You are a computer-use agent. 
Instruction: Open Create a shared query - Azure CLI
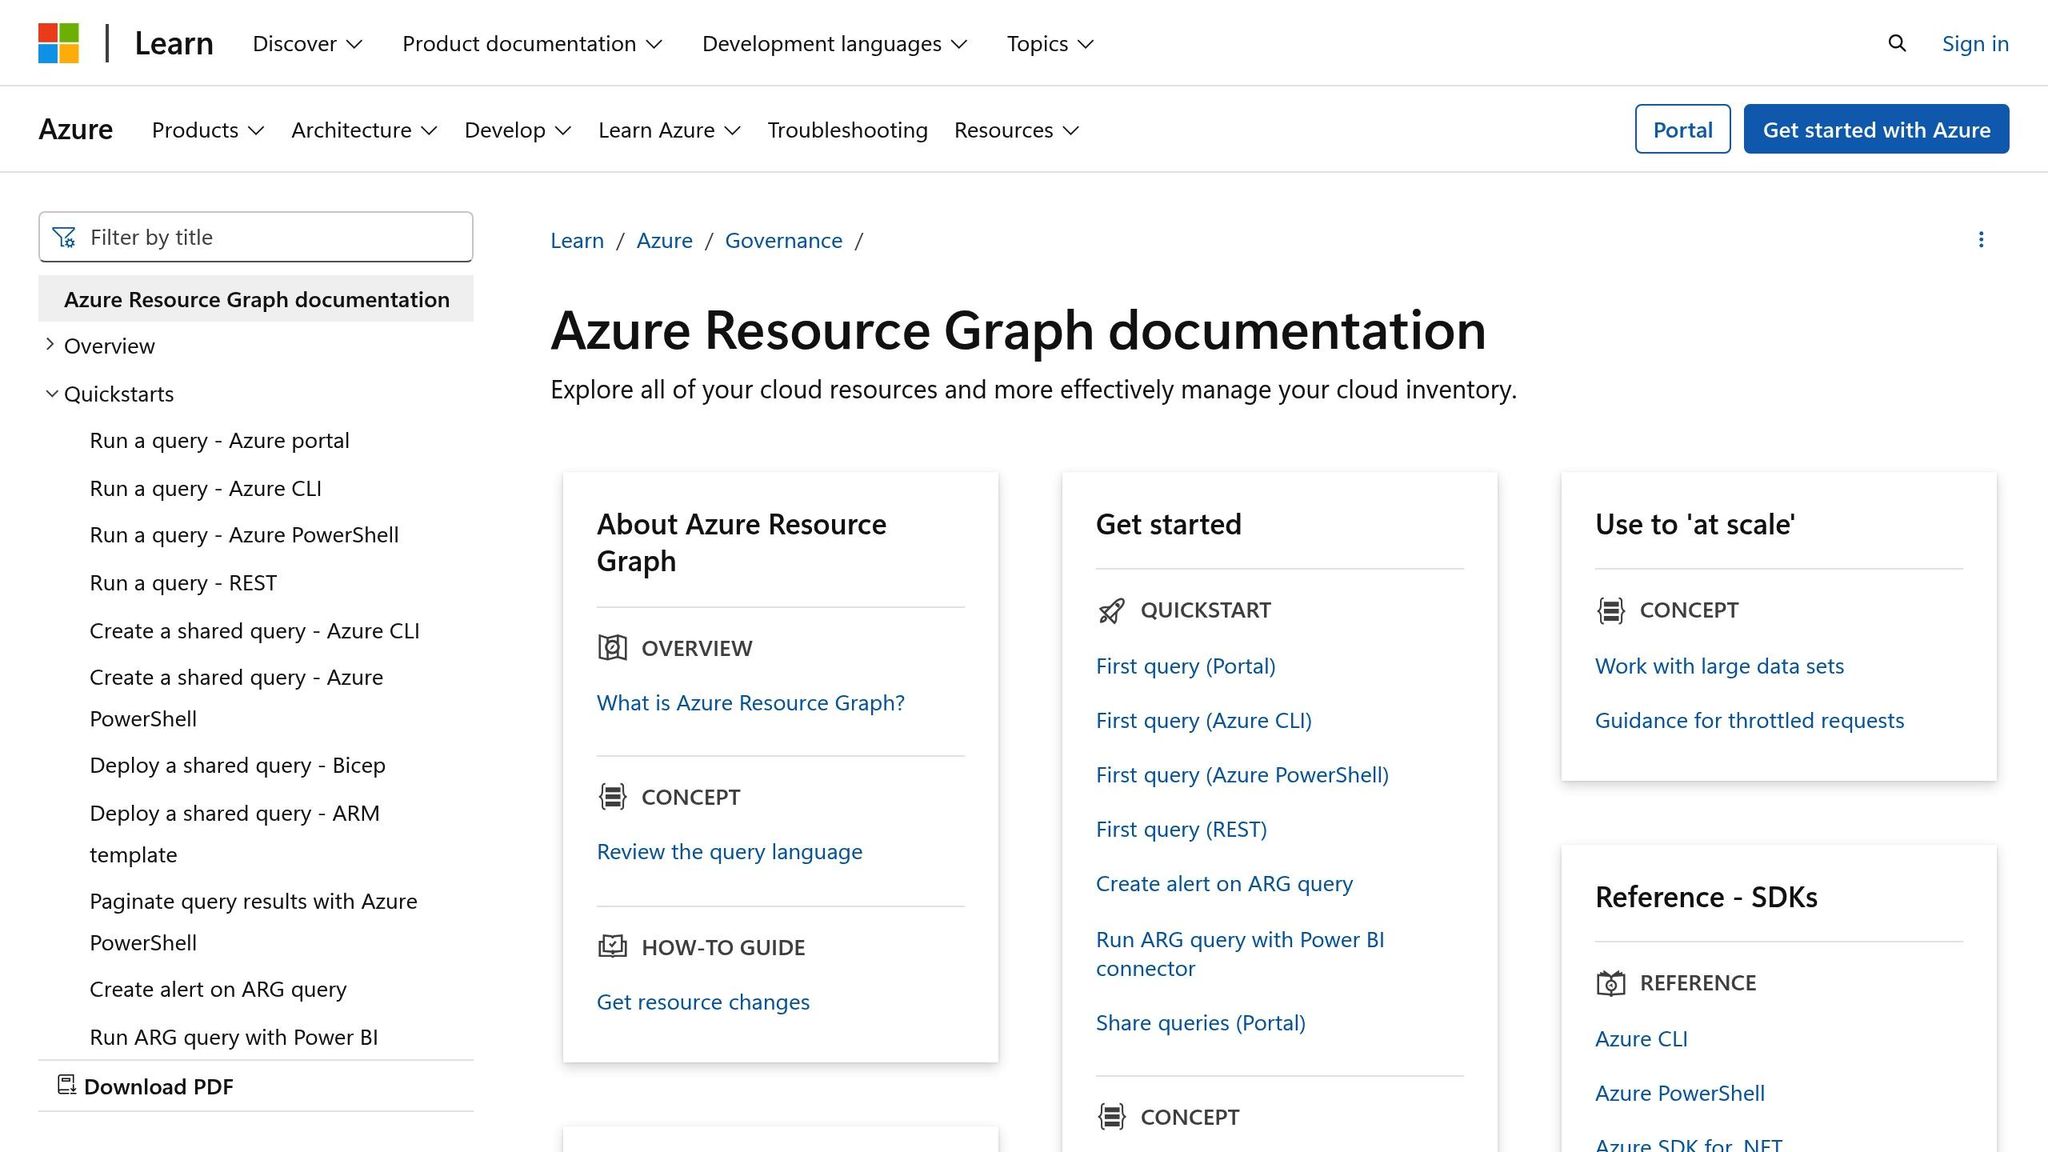tap(255, 631)
